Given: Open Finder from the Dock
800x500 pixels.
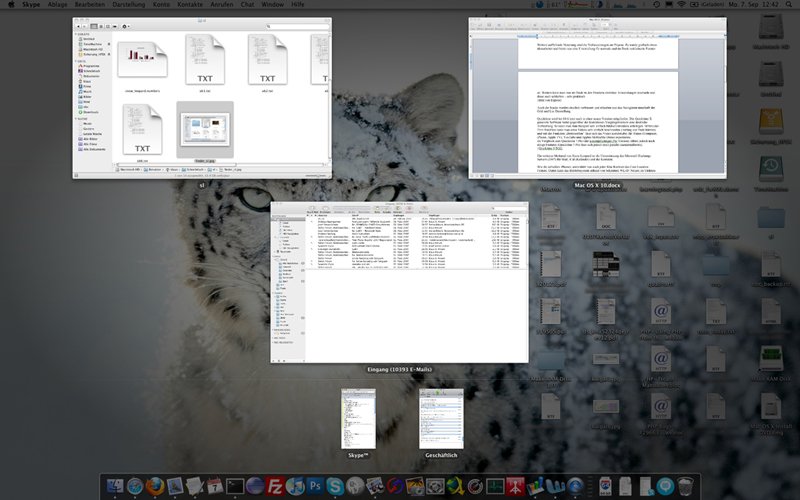Looking at the screenshot, I should (x=115, y=486).
